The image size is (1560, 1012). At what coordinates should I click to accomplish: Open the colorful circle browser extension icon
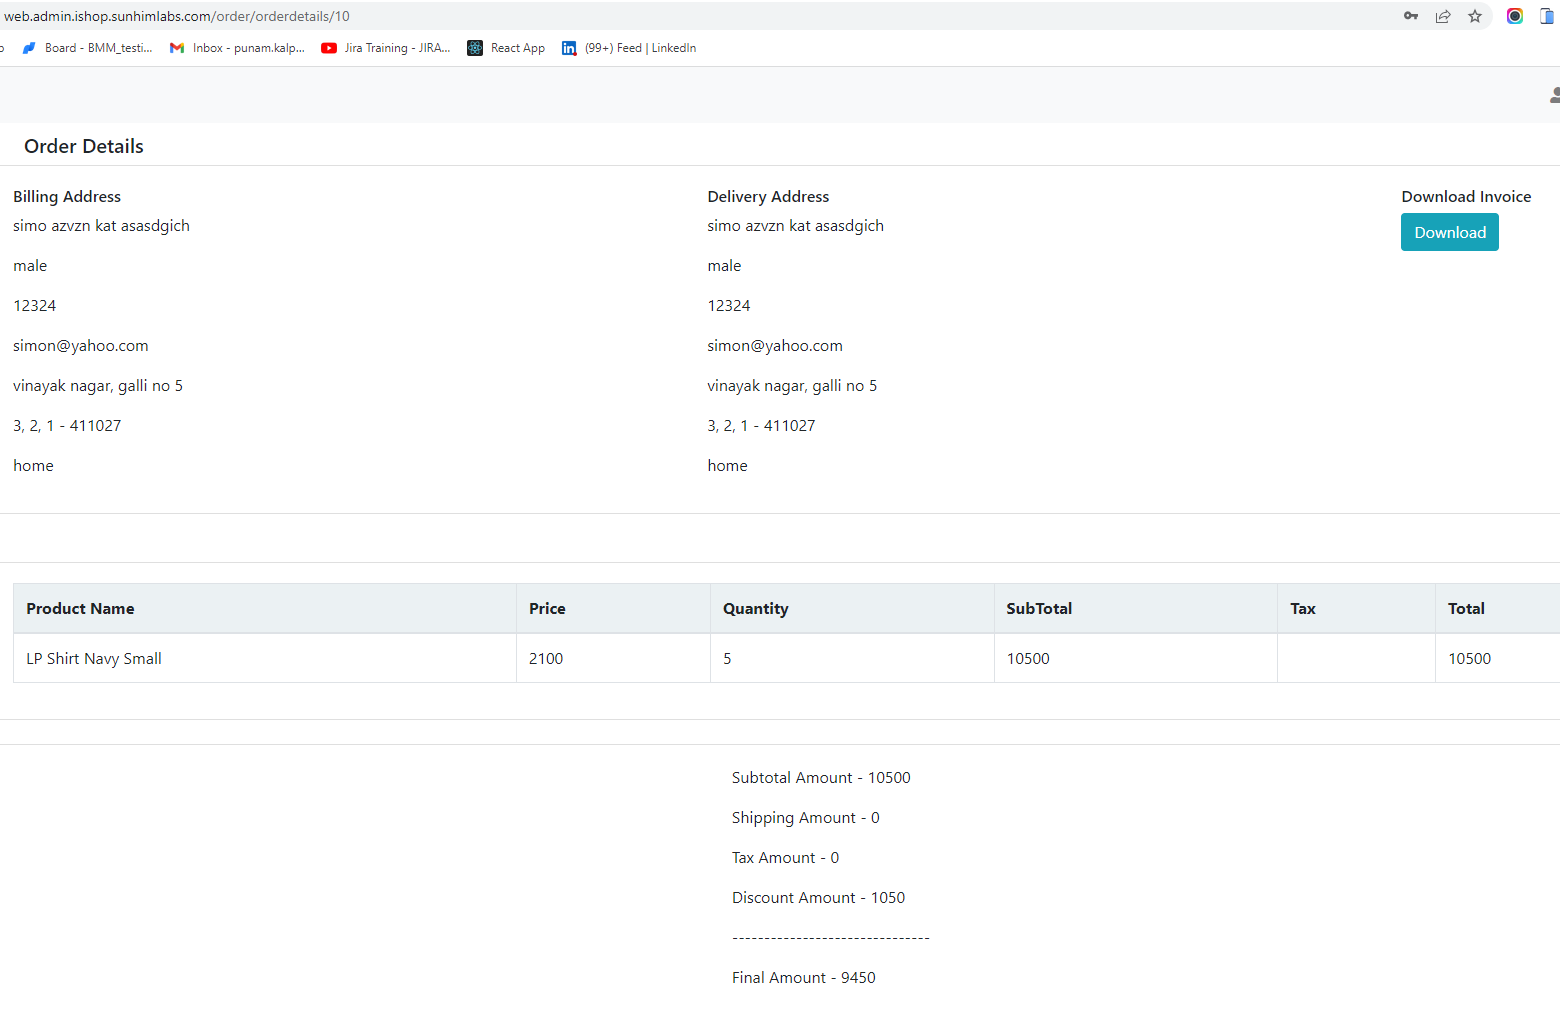[1515, 16]
